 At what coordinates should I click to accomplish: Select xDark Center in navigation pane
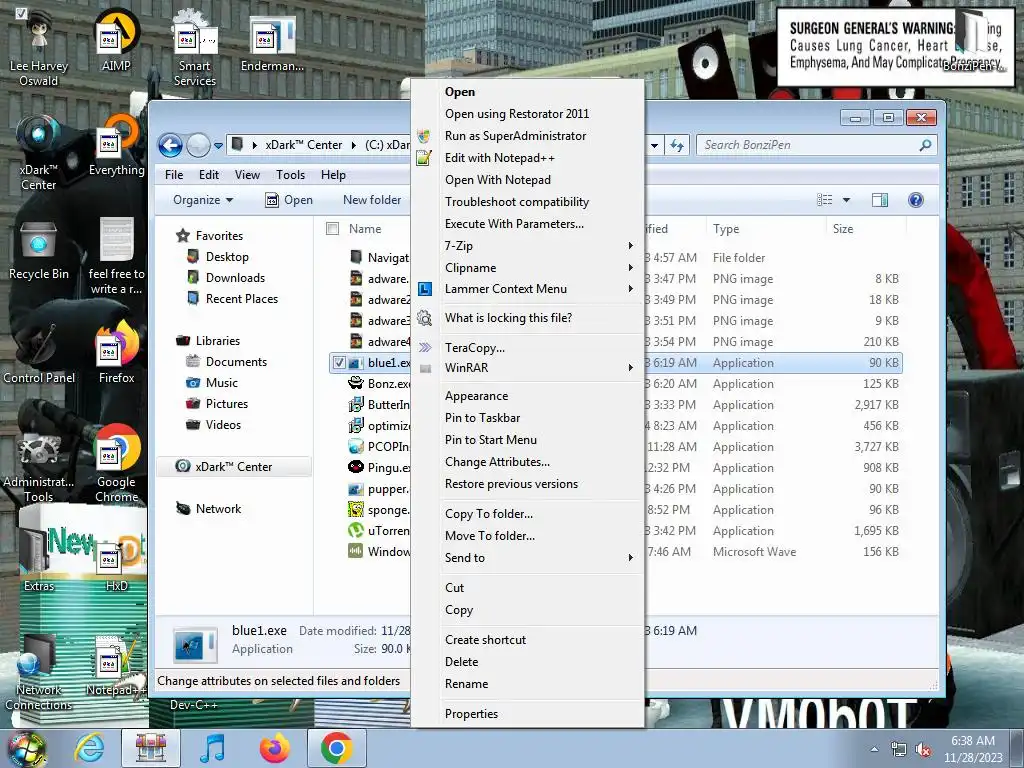[x=233, y=467]
